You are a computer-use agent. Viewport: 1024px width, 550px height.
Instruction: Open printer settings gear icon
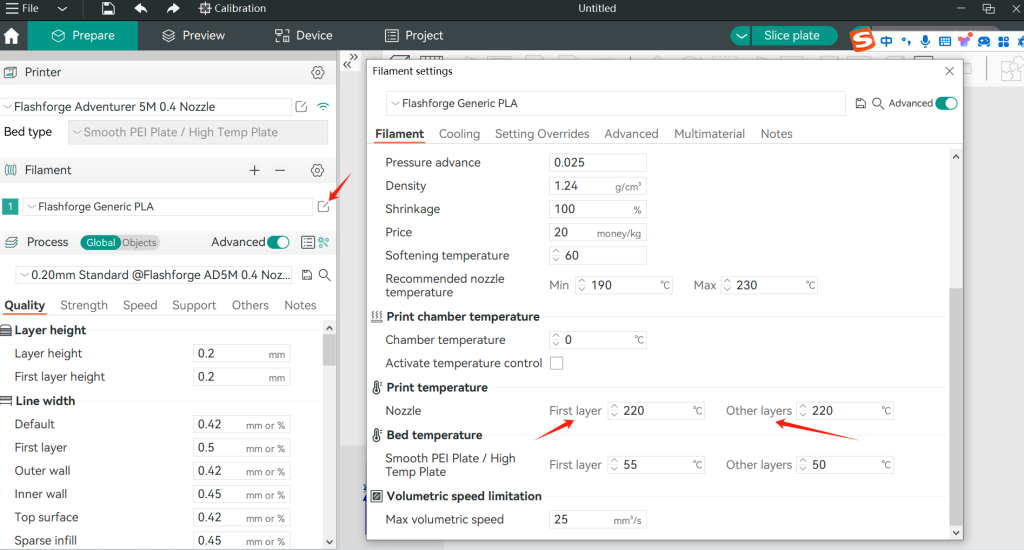click(x=318, y=73)
